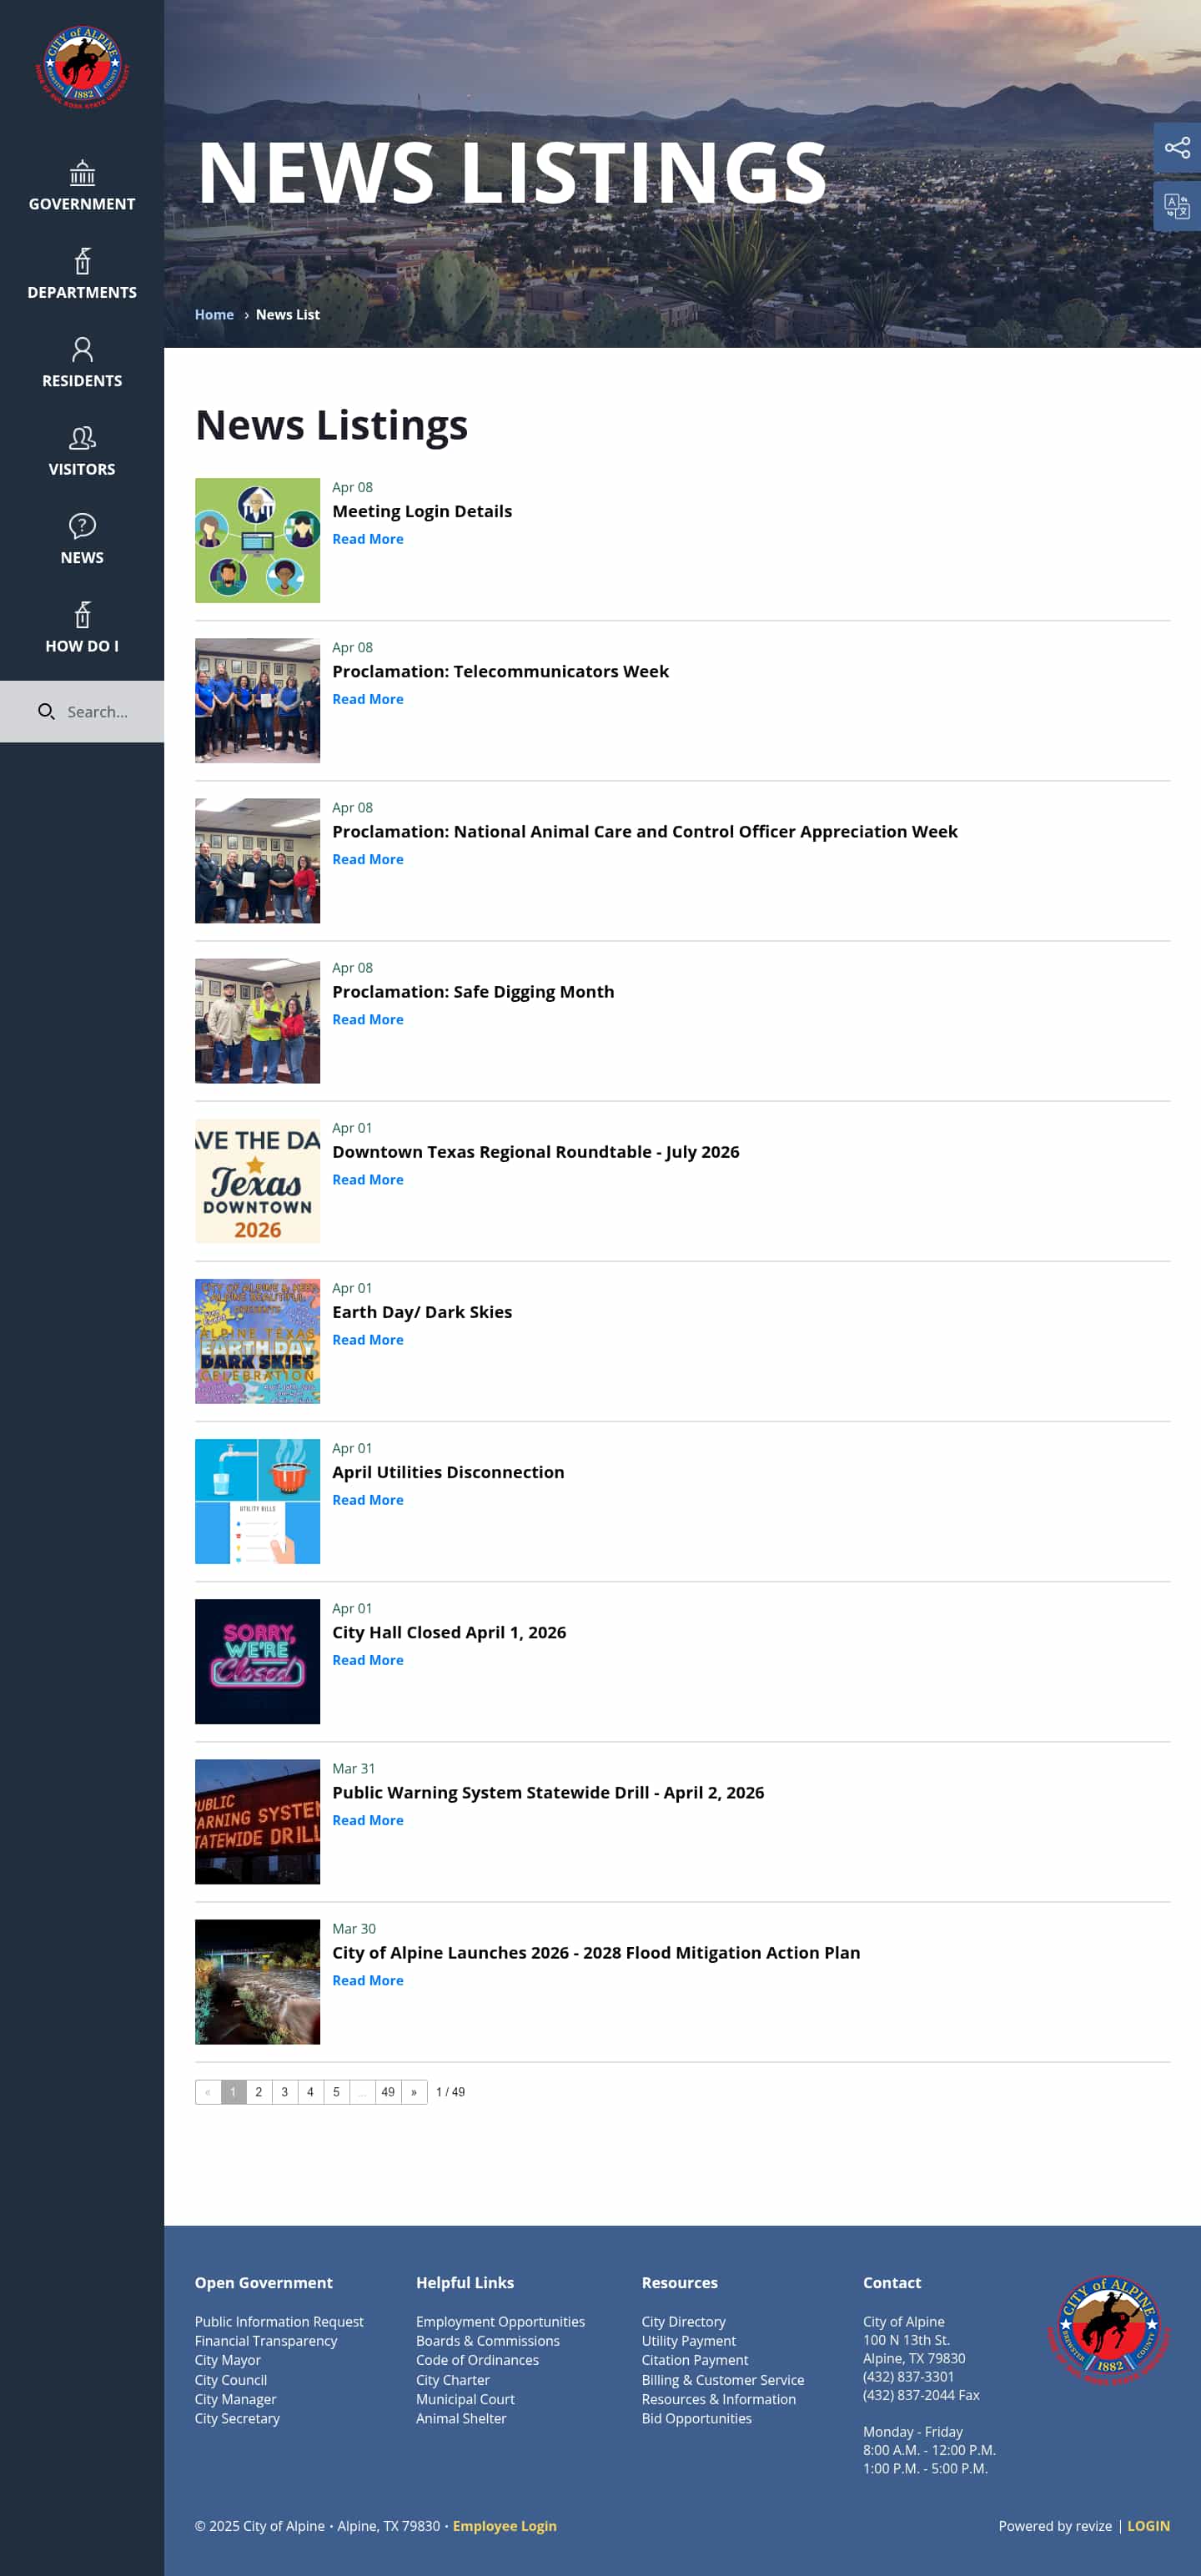Open Flood Mitigation Action Plan headline
Viewport: 1201px width, 2576px height.
click(x=596, y=1952)
